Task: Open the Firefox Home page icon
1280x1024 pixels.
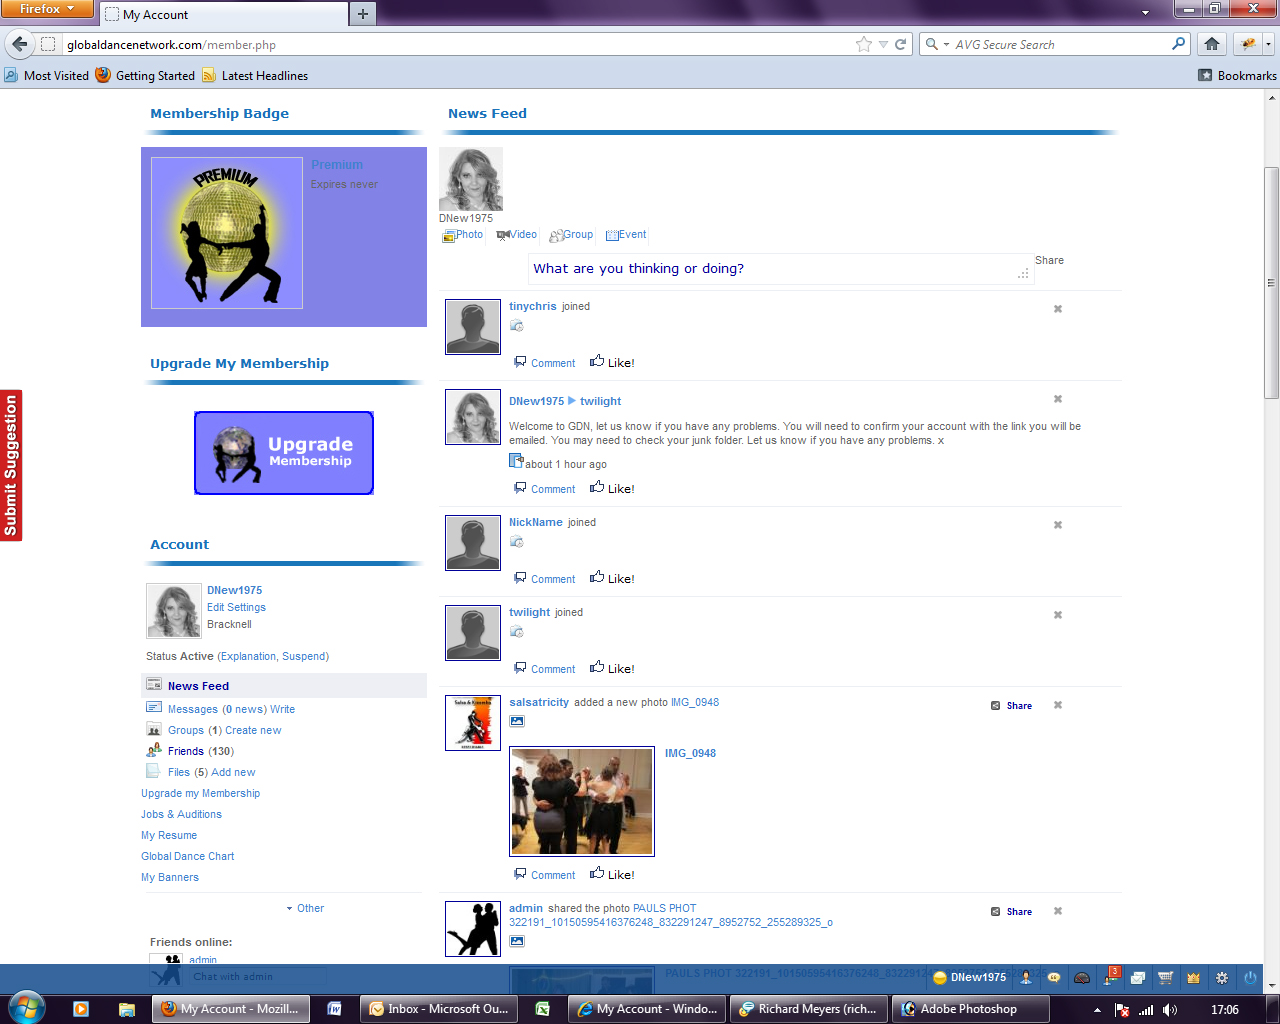Action: pos(1212,44)
